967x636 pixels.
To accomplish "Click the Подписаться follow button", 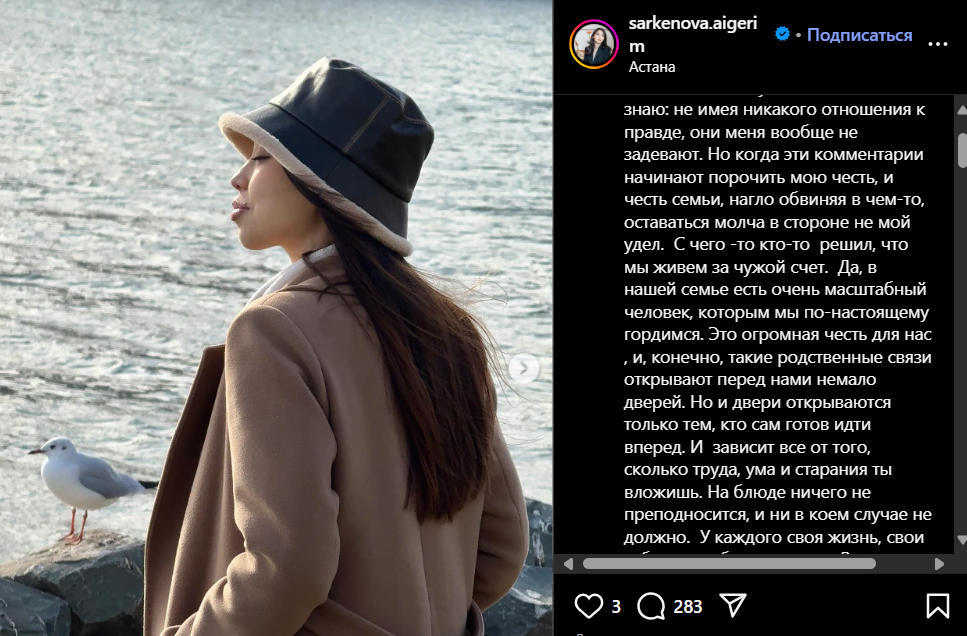I will click(859, 35).
